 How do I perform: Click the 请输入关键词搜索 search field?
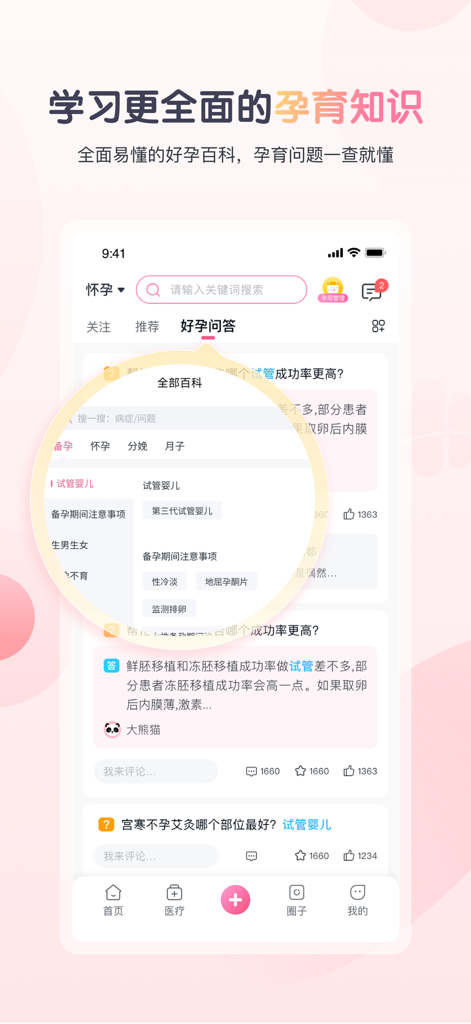pyautogui.click(x=221, y=289)
